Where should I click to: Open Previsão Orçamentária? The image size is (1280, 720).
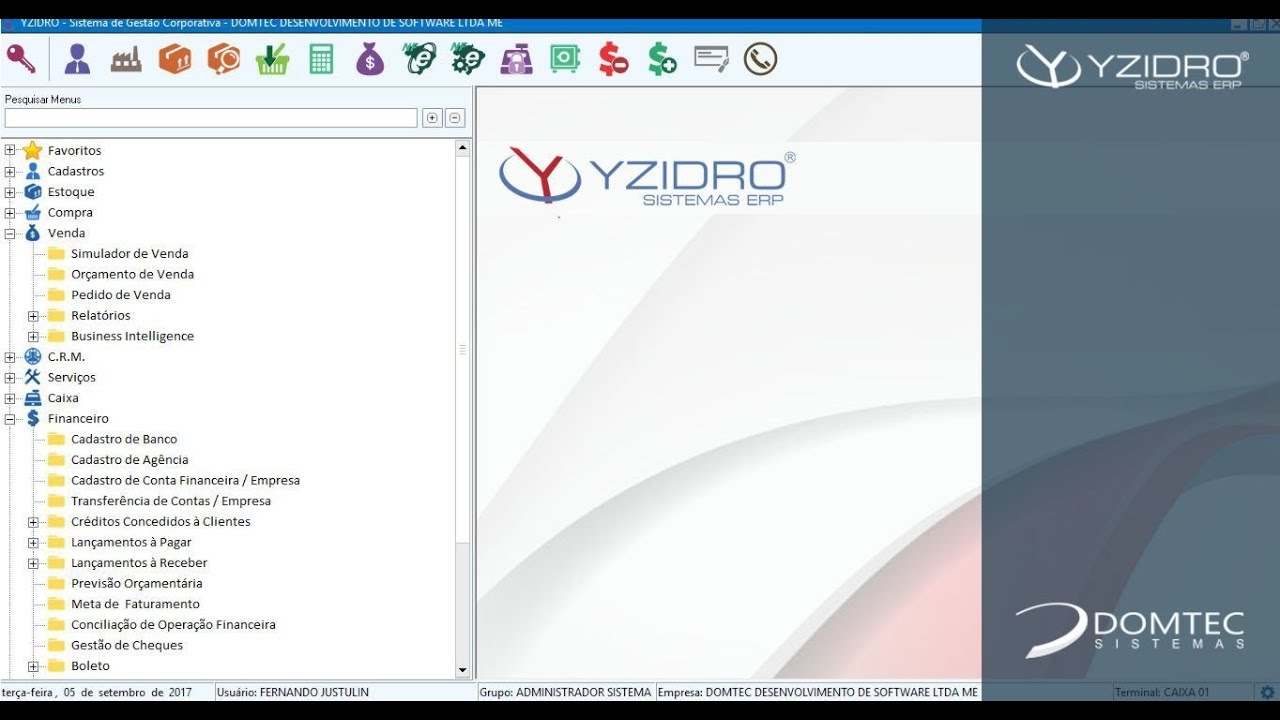(136, 583)
